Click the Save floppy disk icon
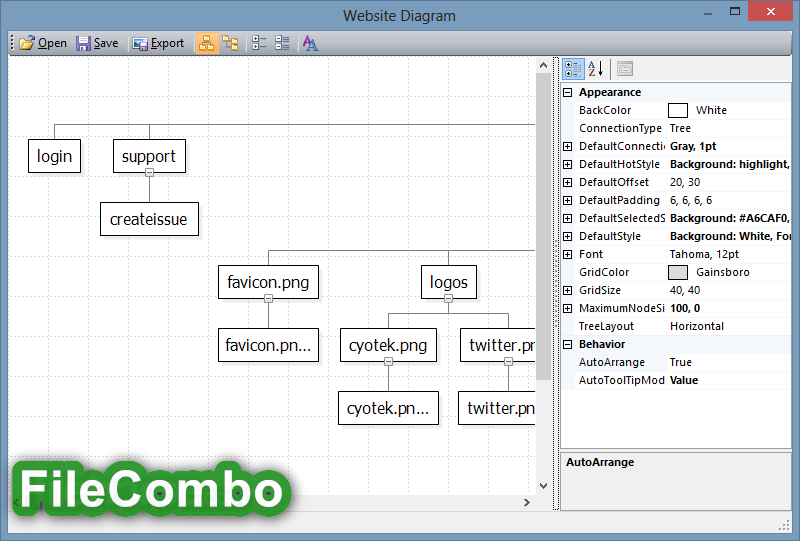Screen dimensions: 800x541 tap(83, 43)
